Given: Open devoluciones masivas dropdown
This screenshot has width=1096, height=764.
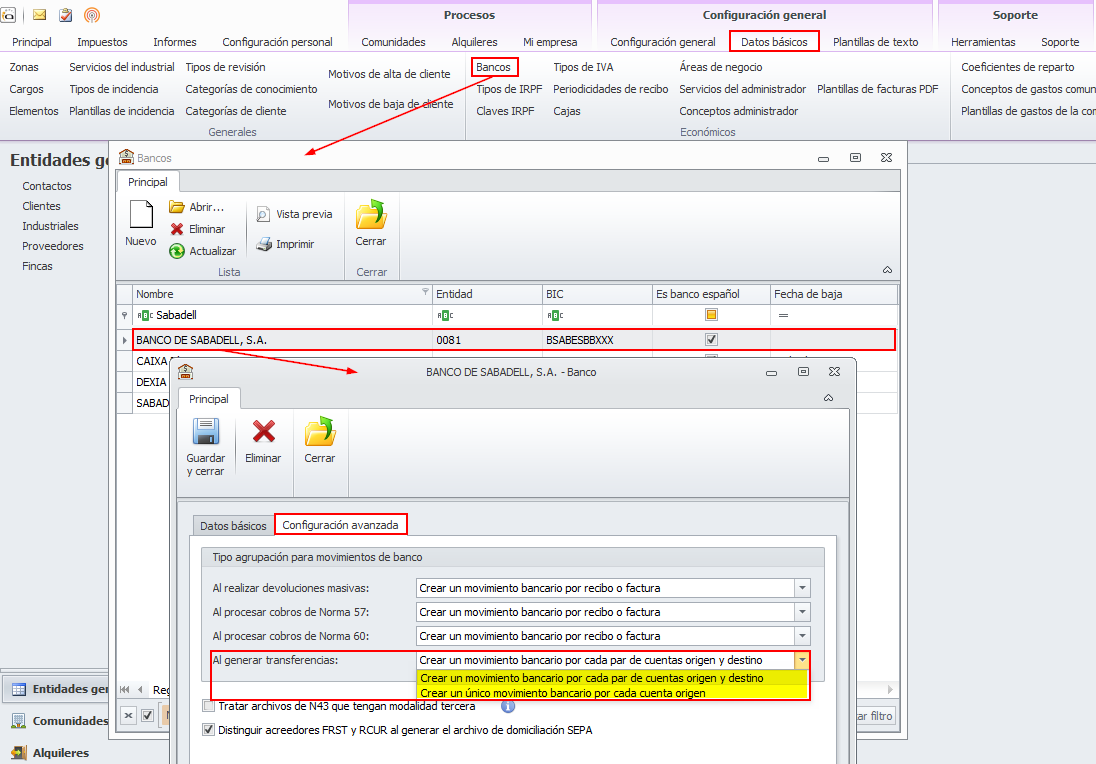Looking at the screenshot, I should tap(802, 588).
